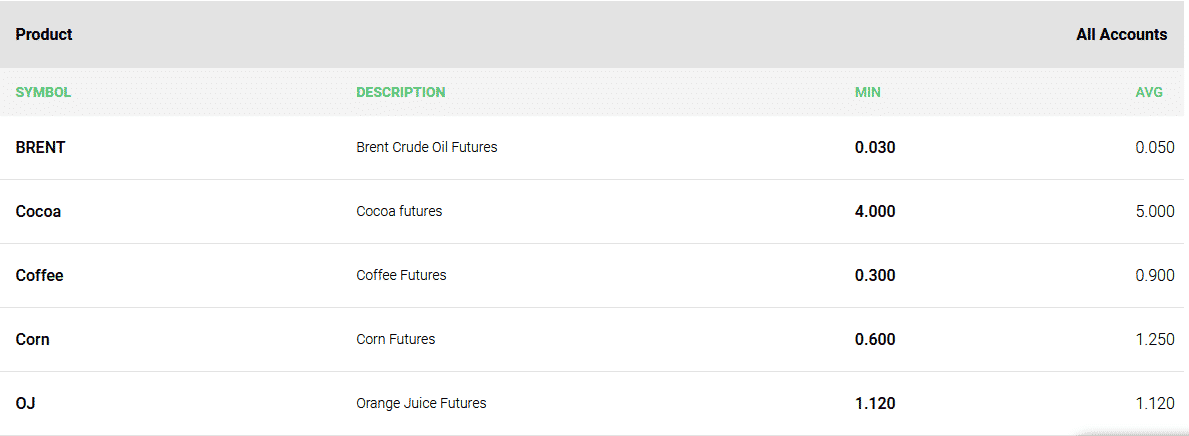Image resolution: width=1189 pixels, height=436 pixels.
Task: Sort by SYMBOL column header
Action: click(43, 93)
